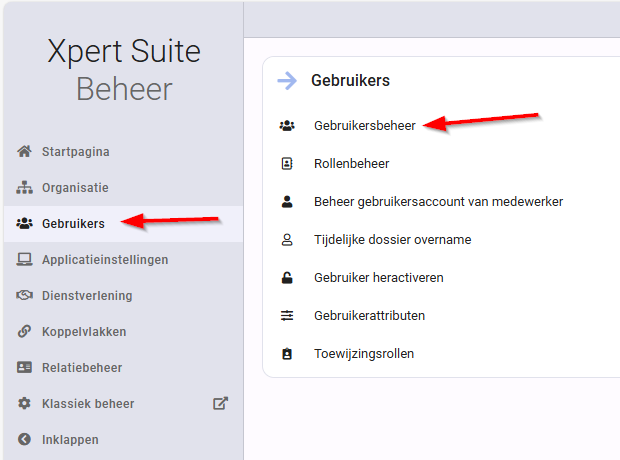Click the Applicatieinstellingen laptop icon
The image size is (620, 460).
[25, 259]
